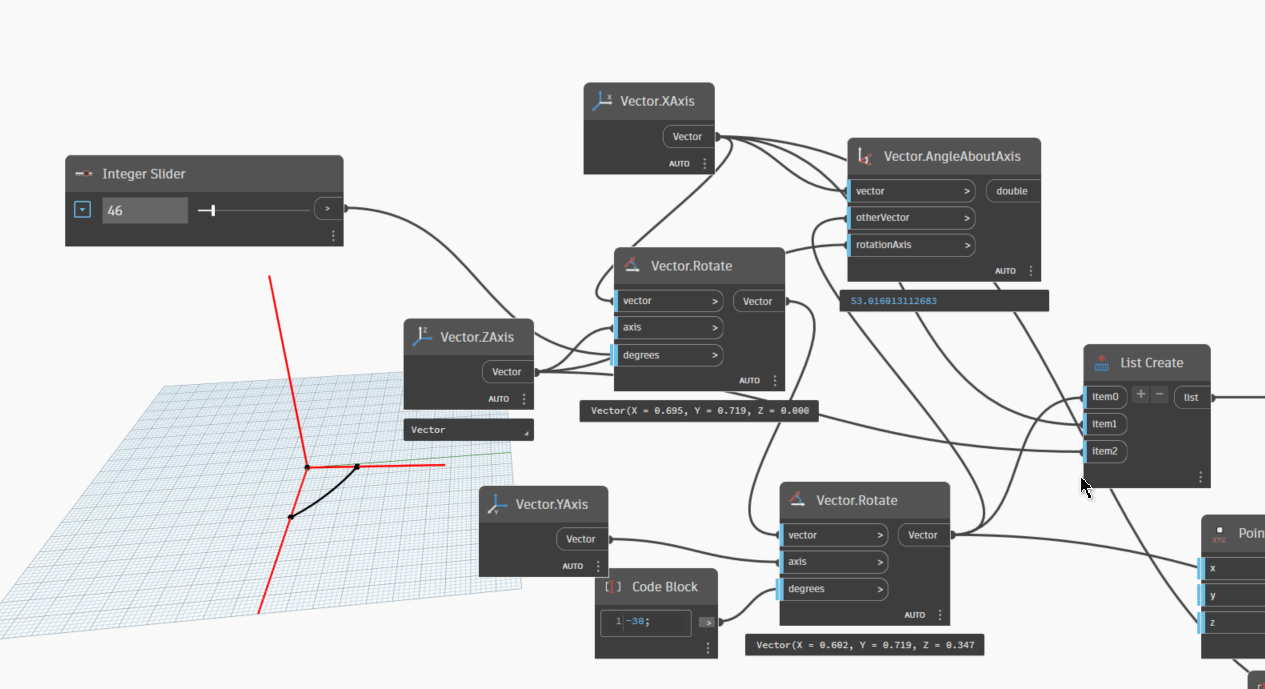
Task: Add an item with List Create plus button
Action: pyautogui.click(x=1140, y=395)
